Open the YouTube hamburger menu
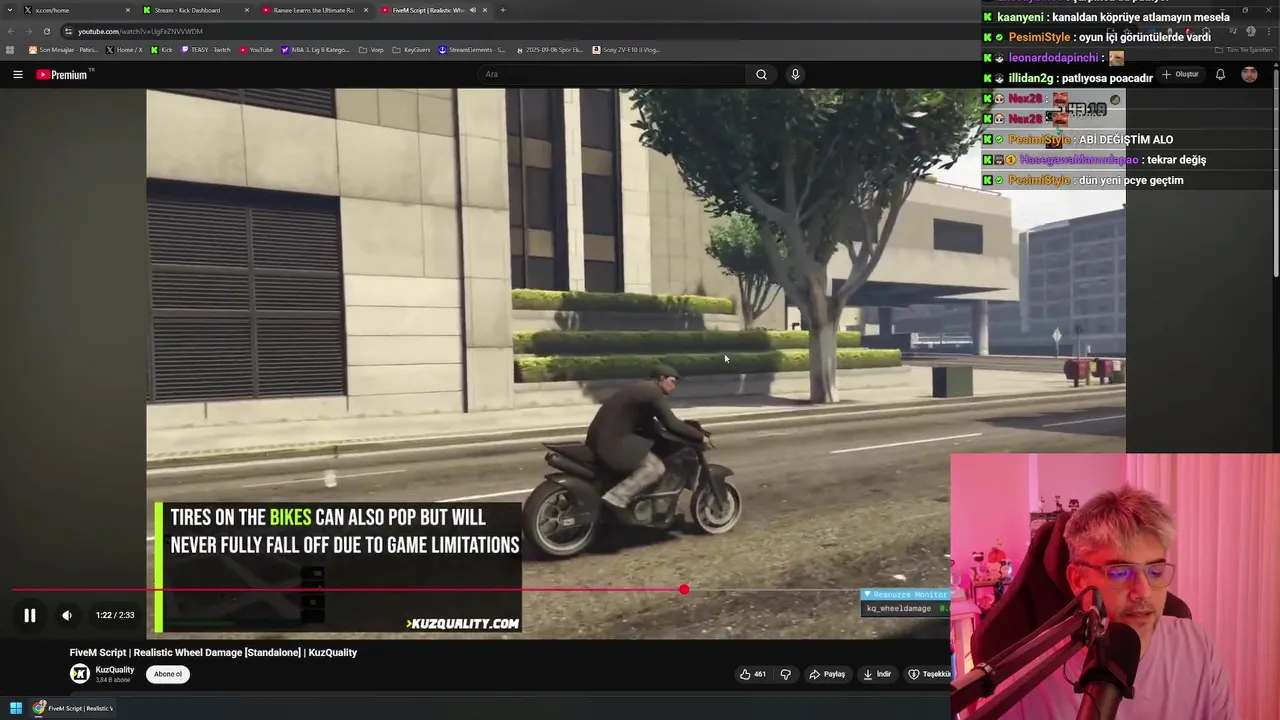This screenshot has height=720, width=1280. pyautogui.click(x=18, y=74)
